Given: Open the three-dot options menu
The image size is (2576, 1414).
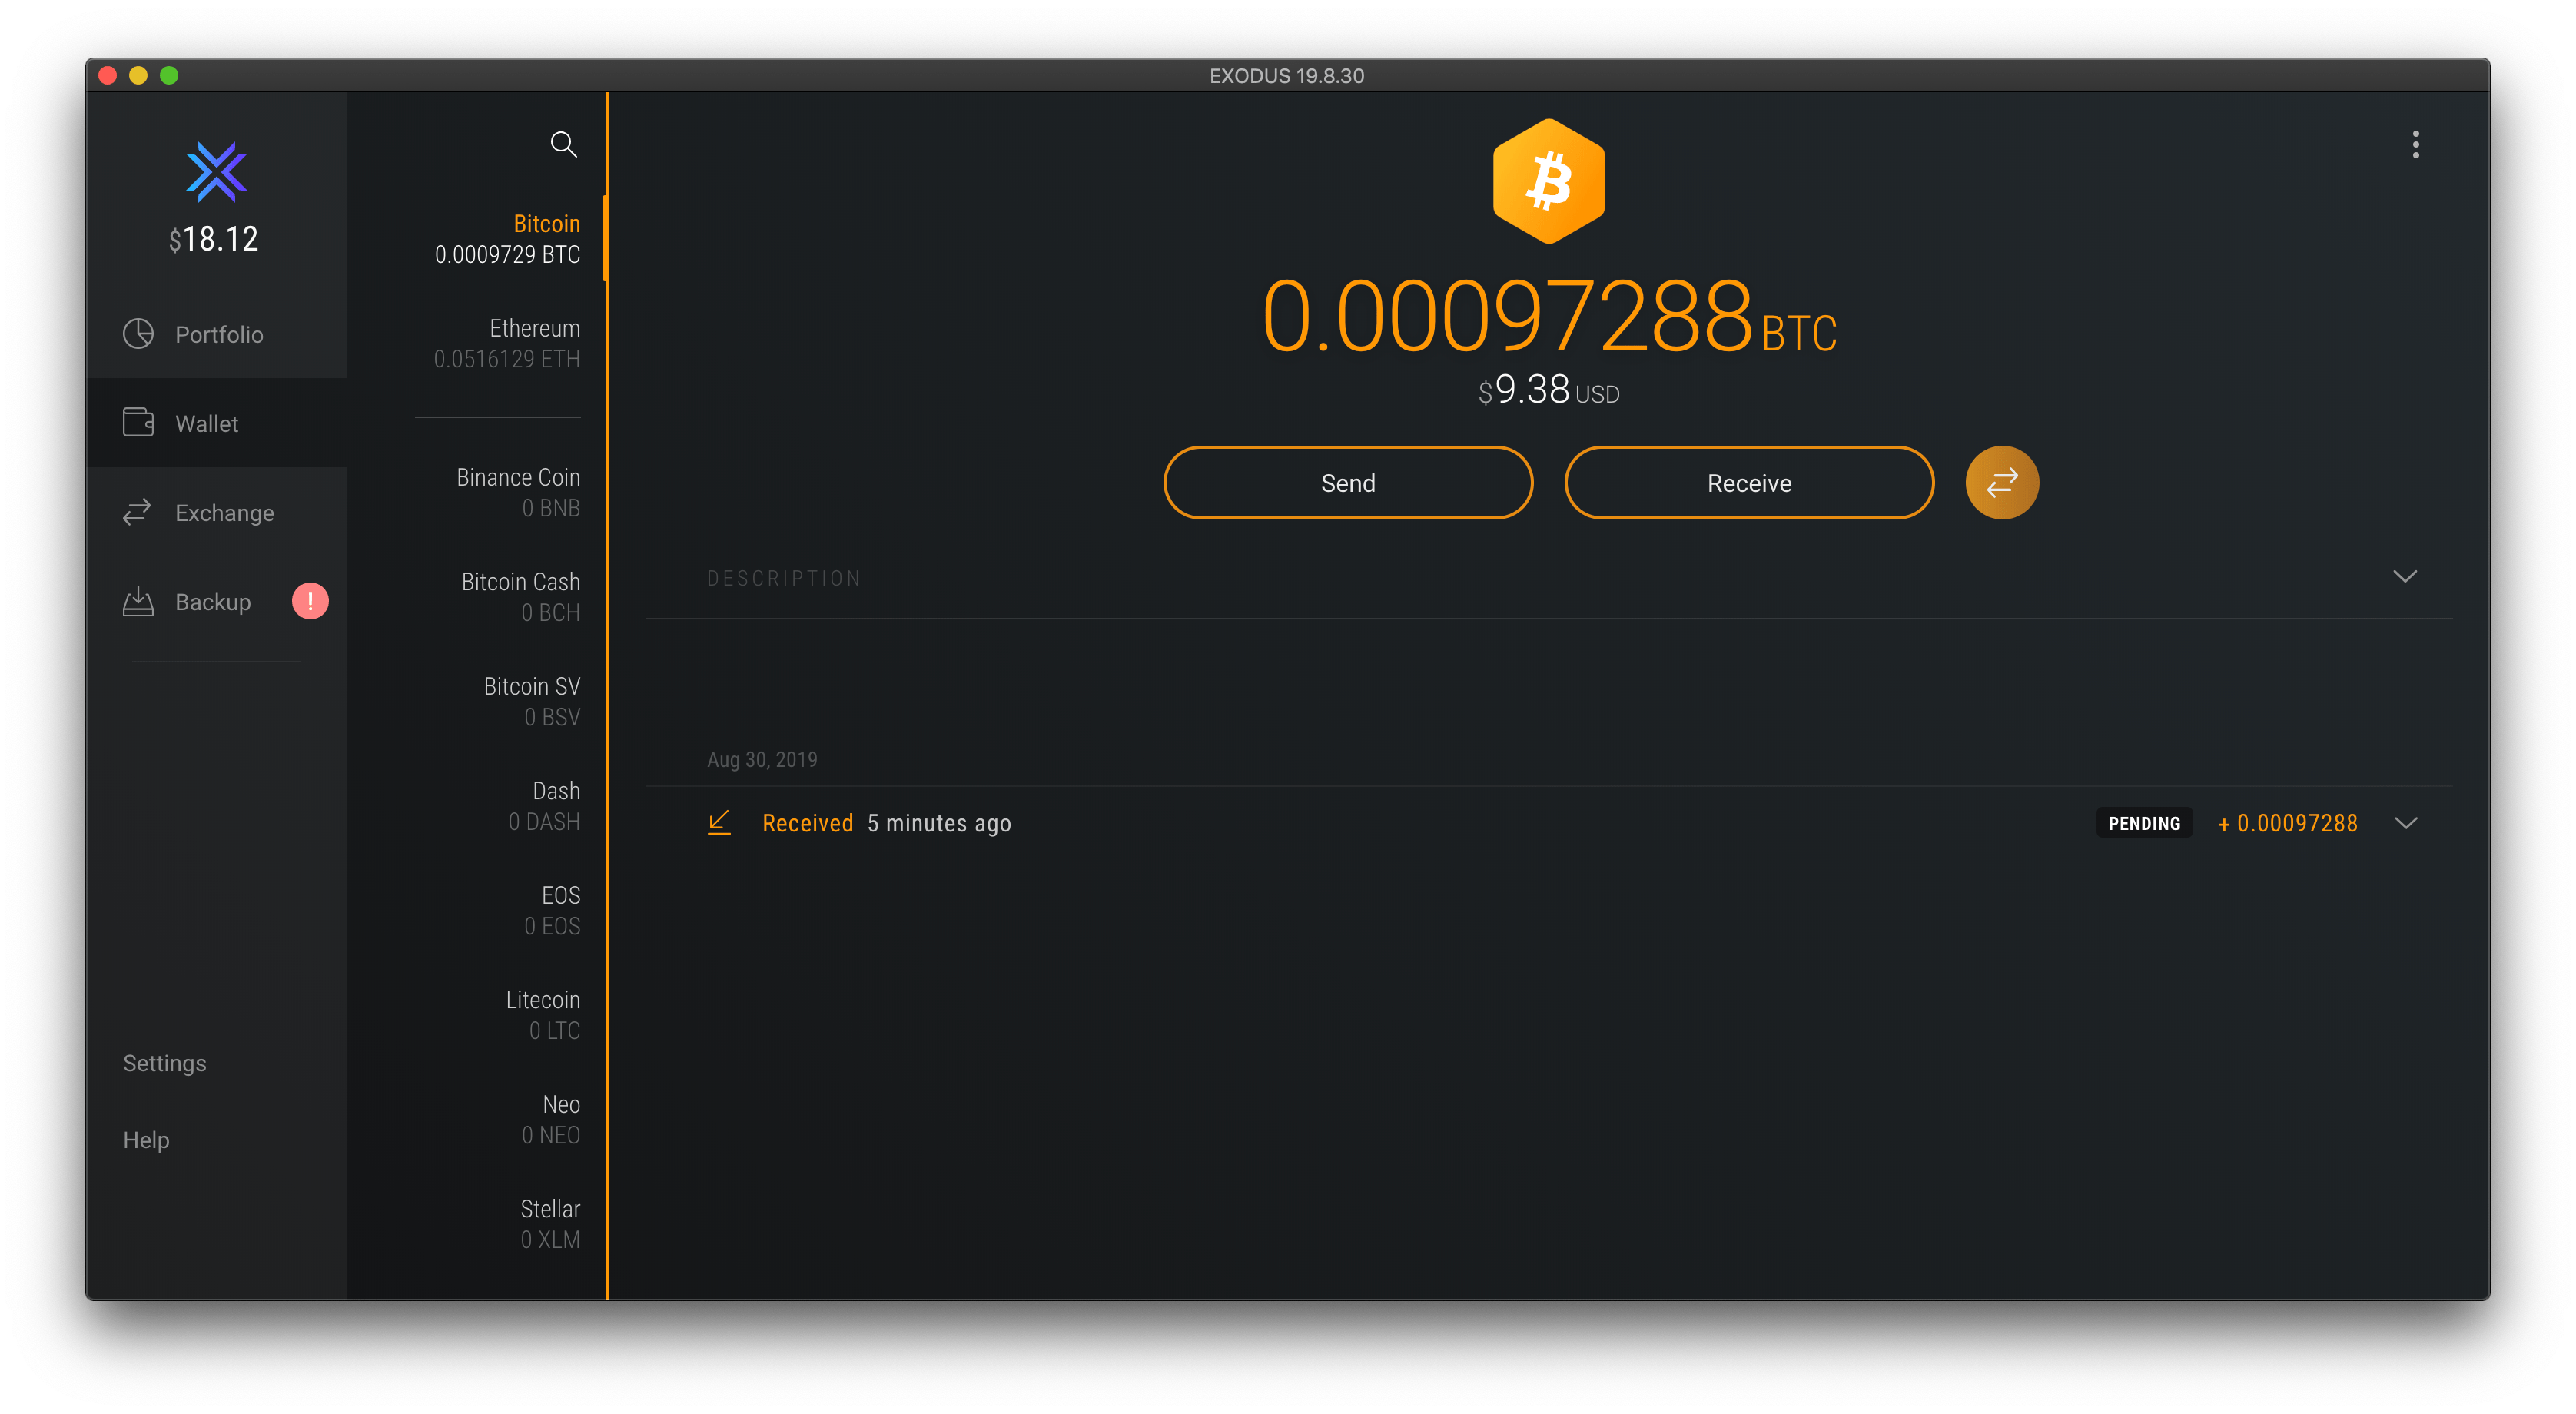Looking at the screenshot, I should tap(2415, 145).
